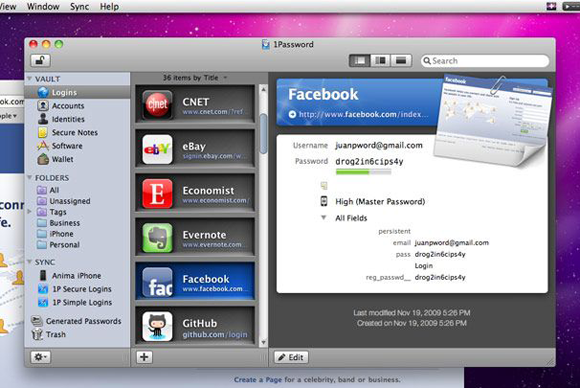Click the 'Last modified Nov 19, 2009' text

pyautogui.click(x=412, y=313)
